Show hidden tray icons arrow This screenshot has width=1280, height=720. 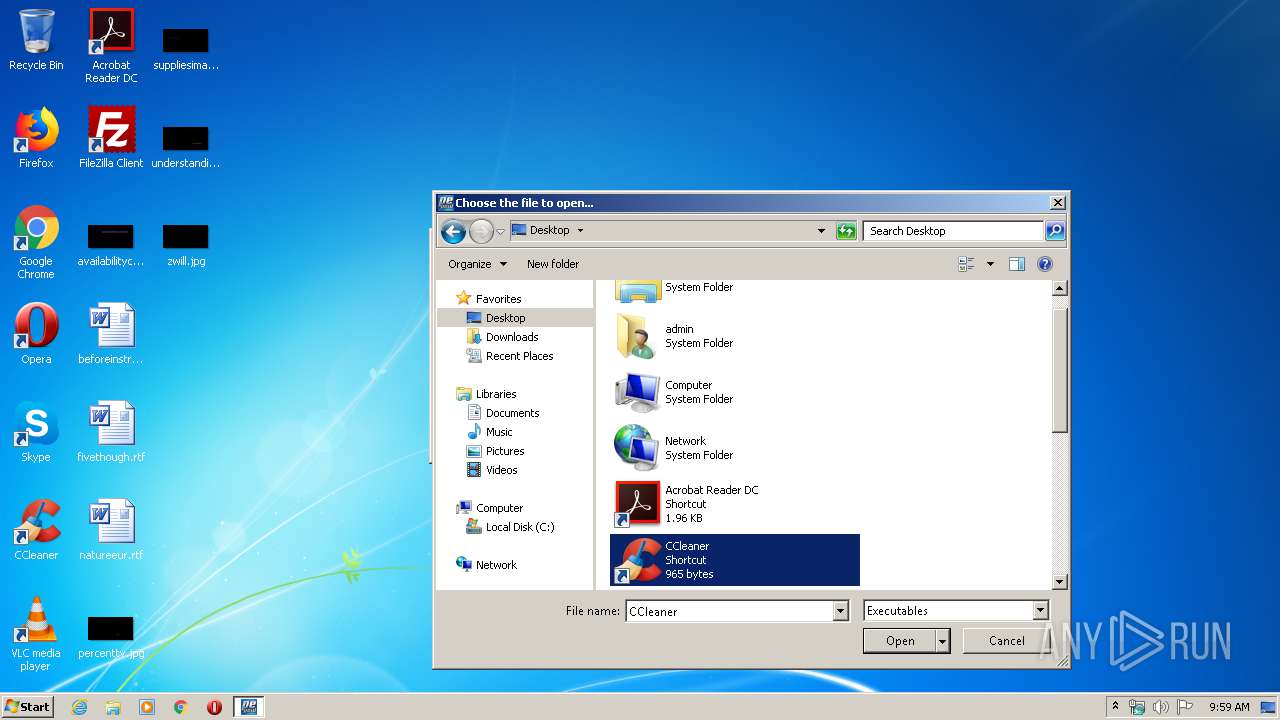pyautogui.click(x=1116, y=707)
